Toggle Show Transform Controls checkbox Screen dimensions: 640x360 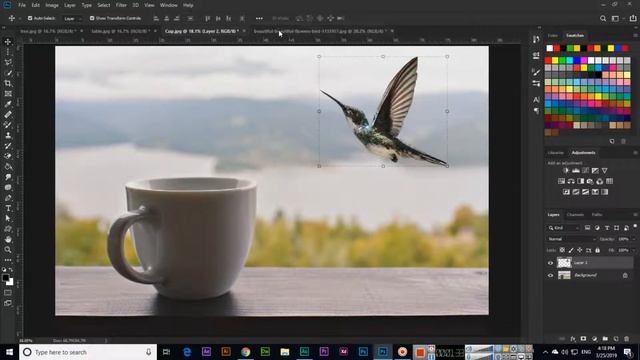point(92,18)
